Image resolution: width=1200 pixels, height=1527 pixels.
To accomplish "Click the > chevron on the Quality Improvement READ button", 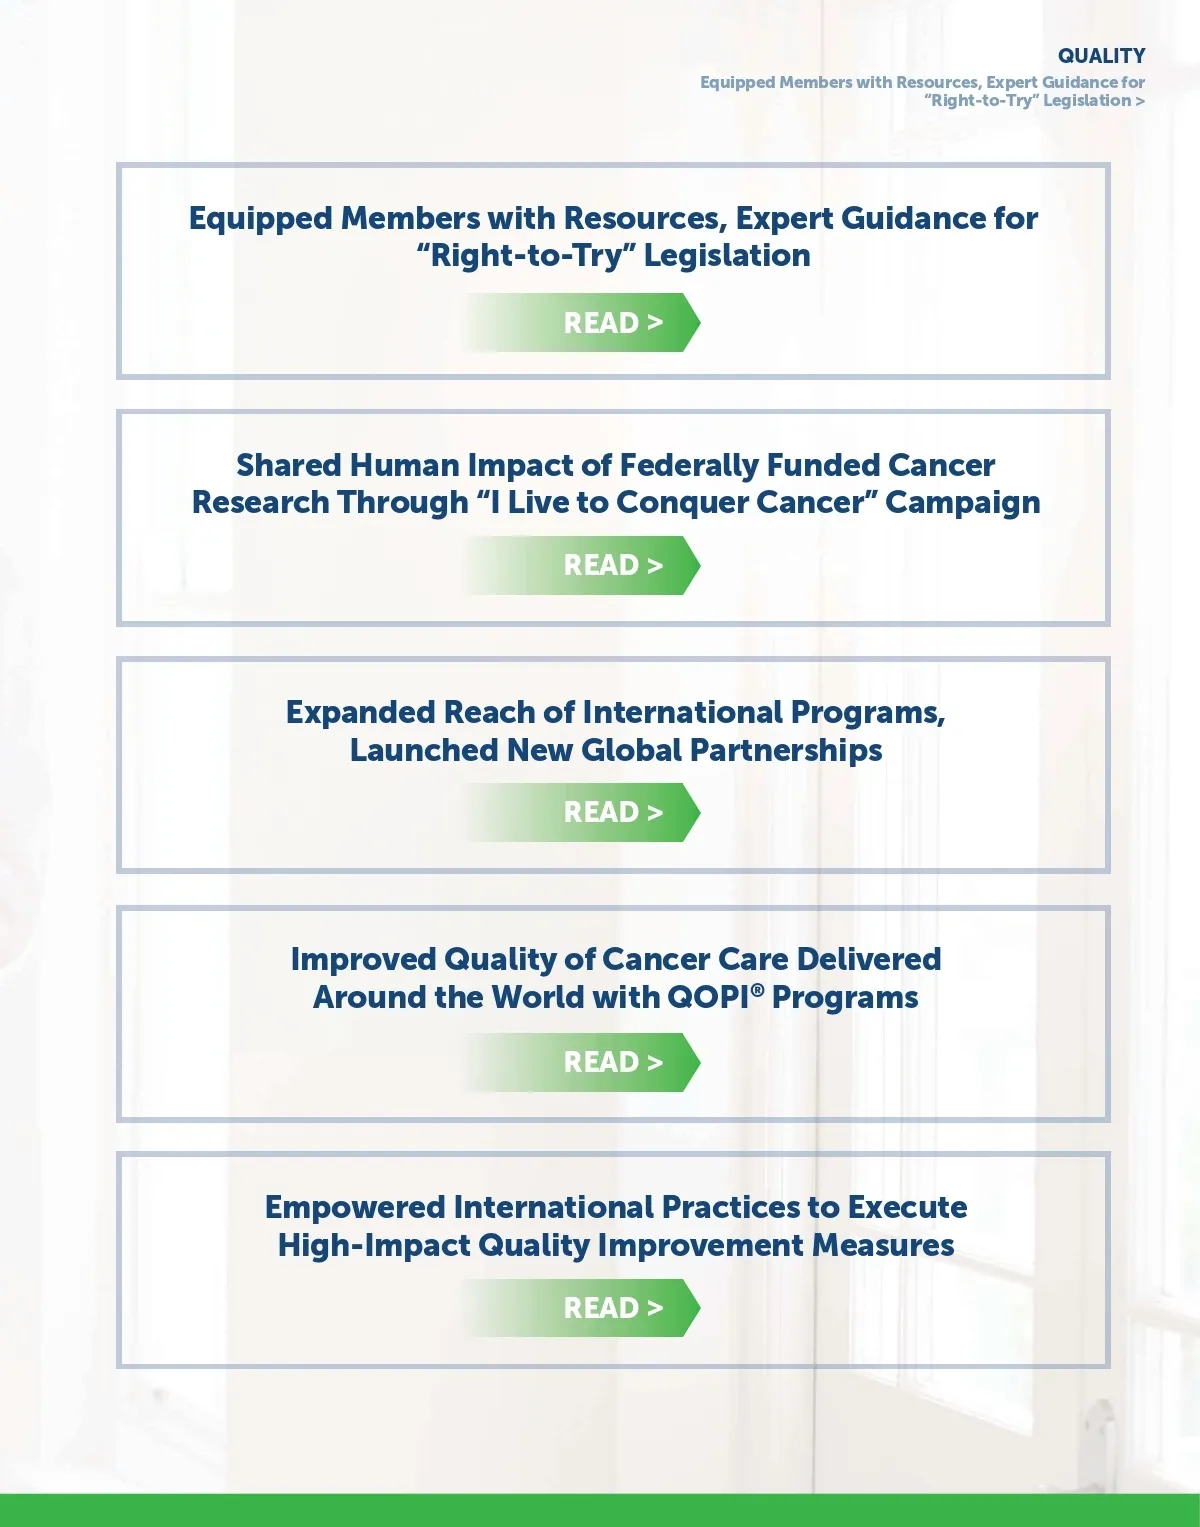I will 655,1308.
